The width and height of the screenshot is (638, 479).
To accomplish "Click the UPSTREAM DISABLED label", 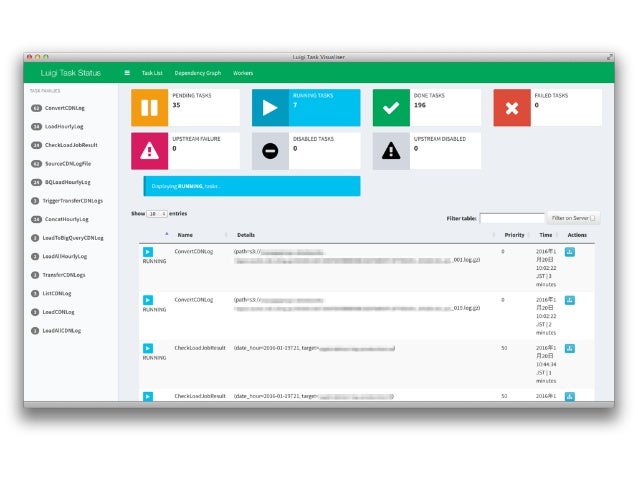I will [439, 139].
